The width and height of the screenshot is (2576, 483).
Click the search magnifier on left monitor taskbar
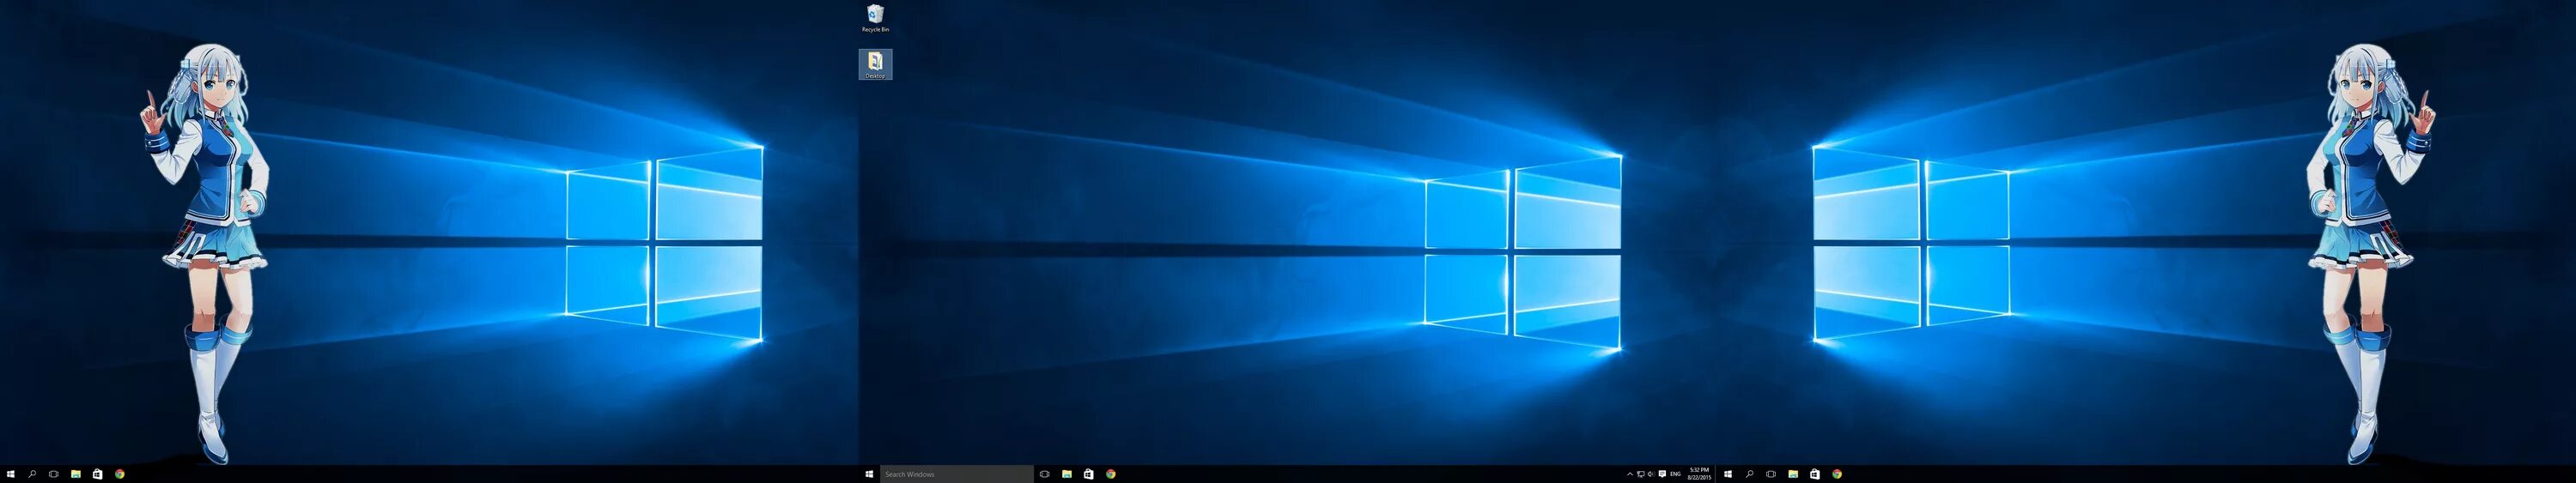[32, 474]
